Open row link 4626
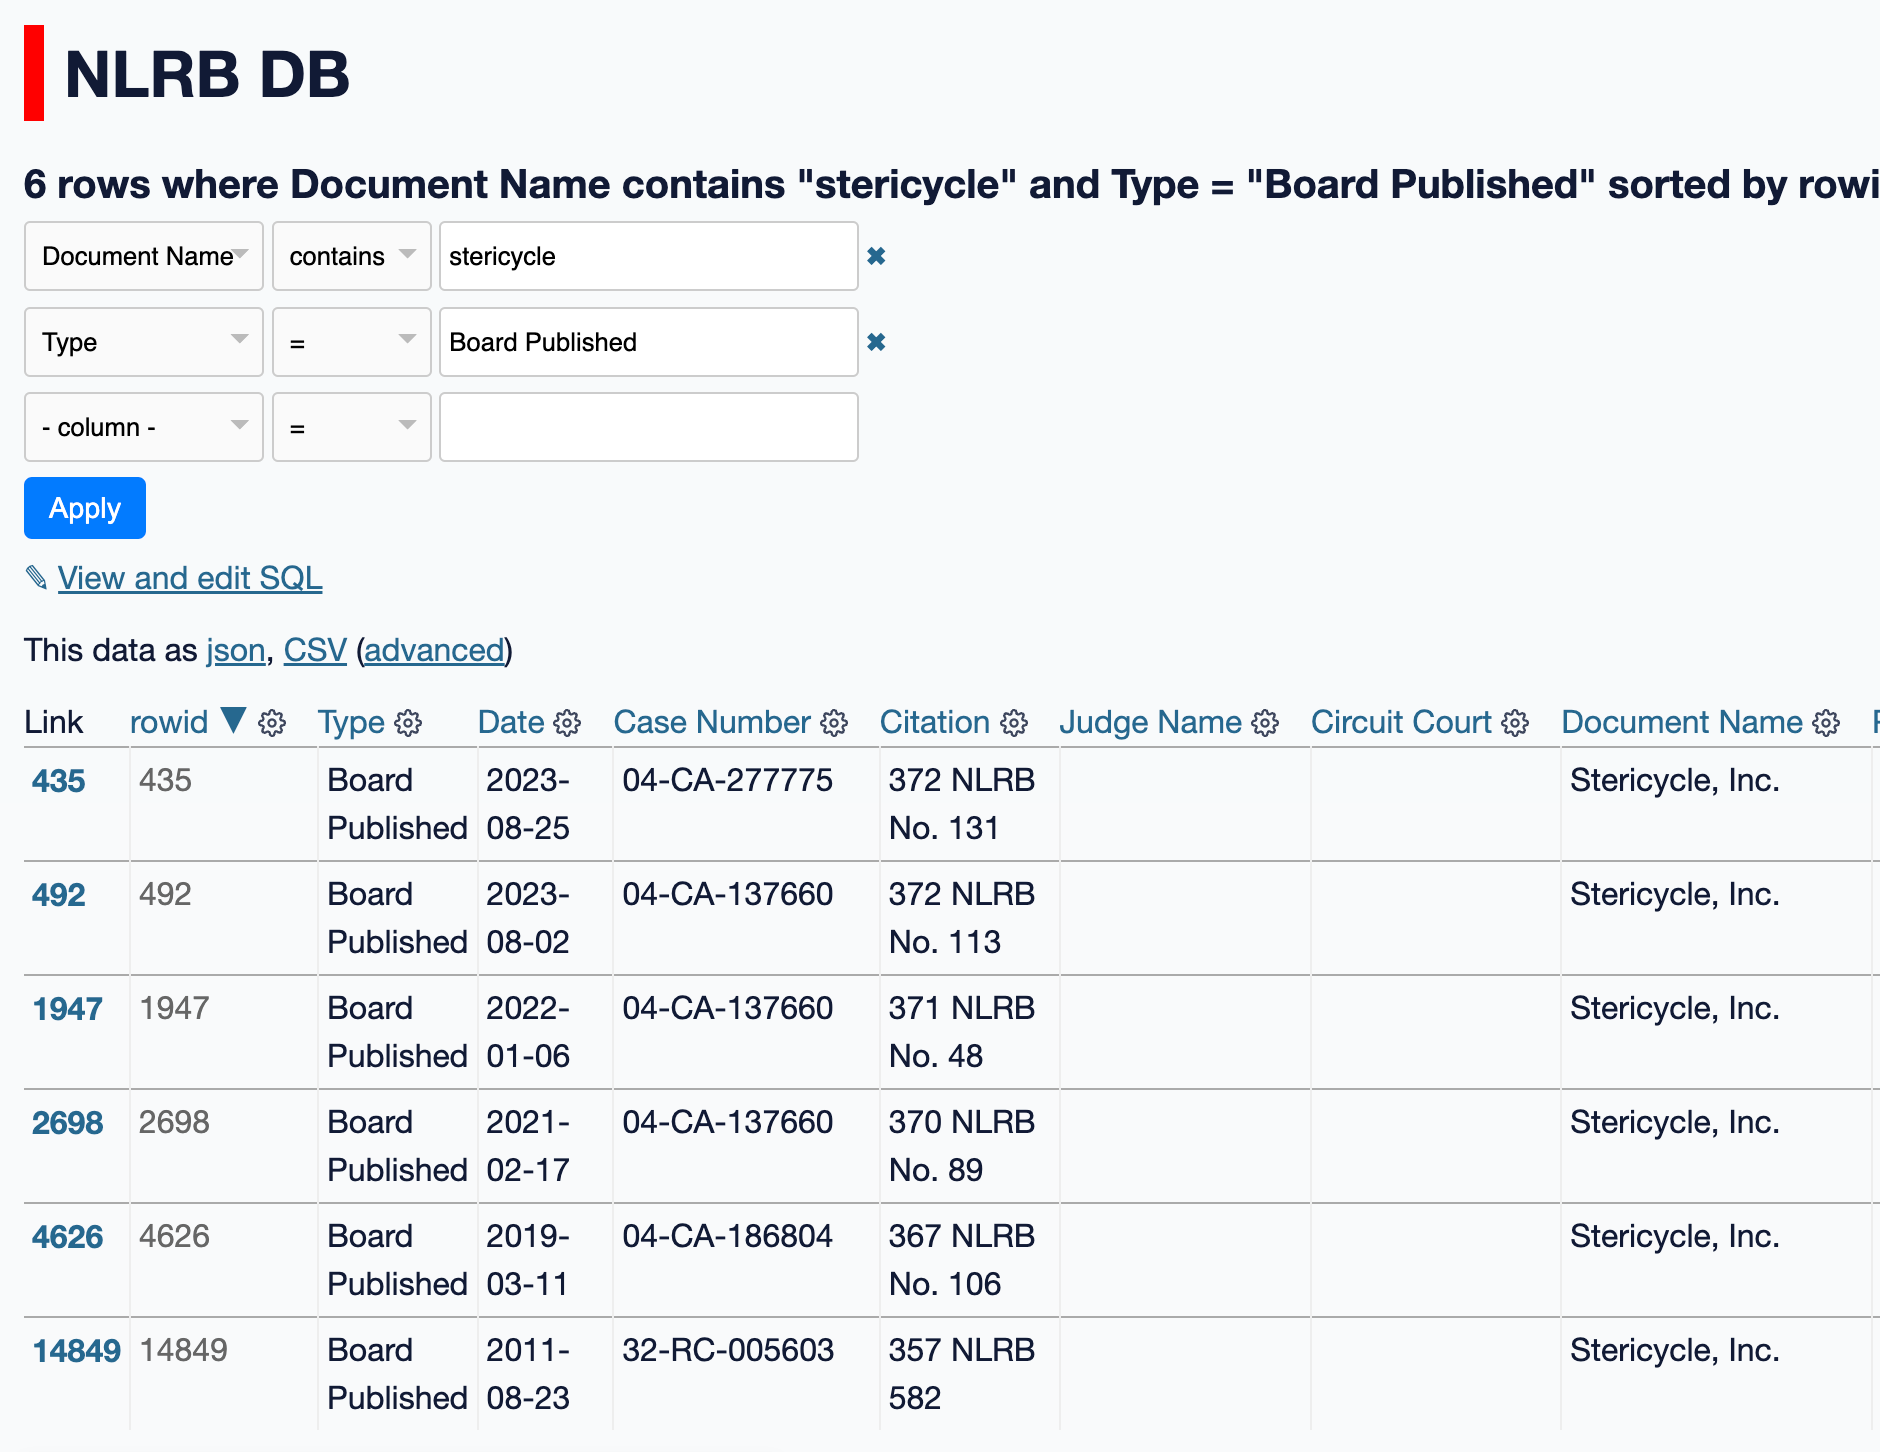The width and height of the screenshot is (1880, 1452). (x=67, y=1237)
